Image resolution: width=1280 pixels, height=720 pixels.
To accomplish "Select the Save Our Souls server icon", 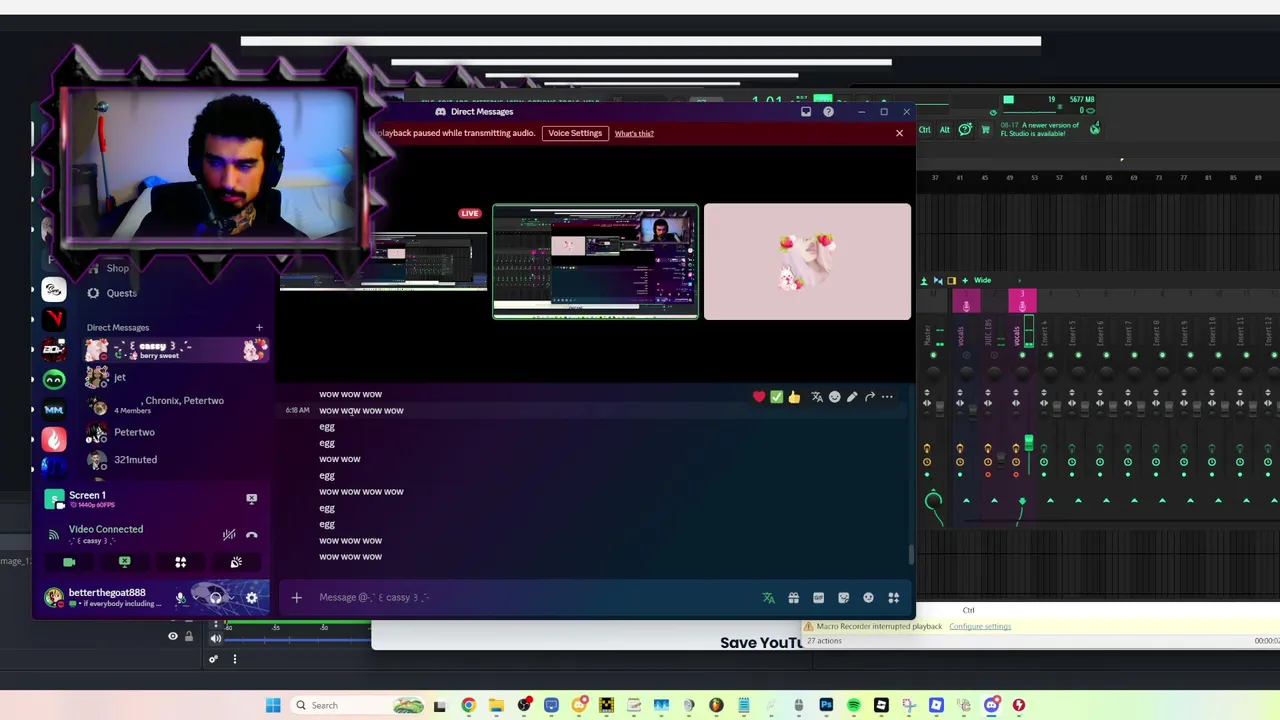I will point(54,290).
